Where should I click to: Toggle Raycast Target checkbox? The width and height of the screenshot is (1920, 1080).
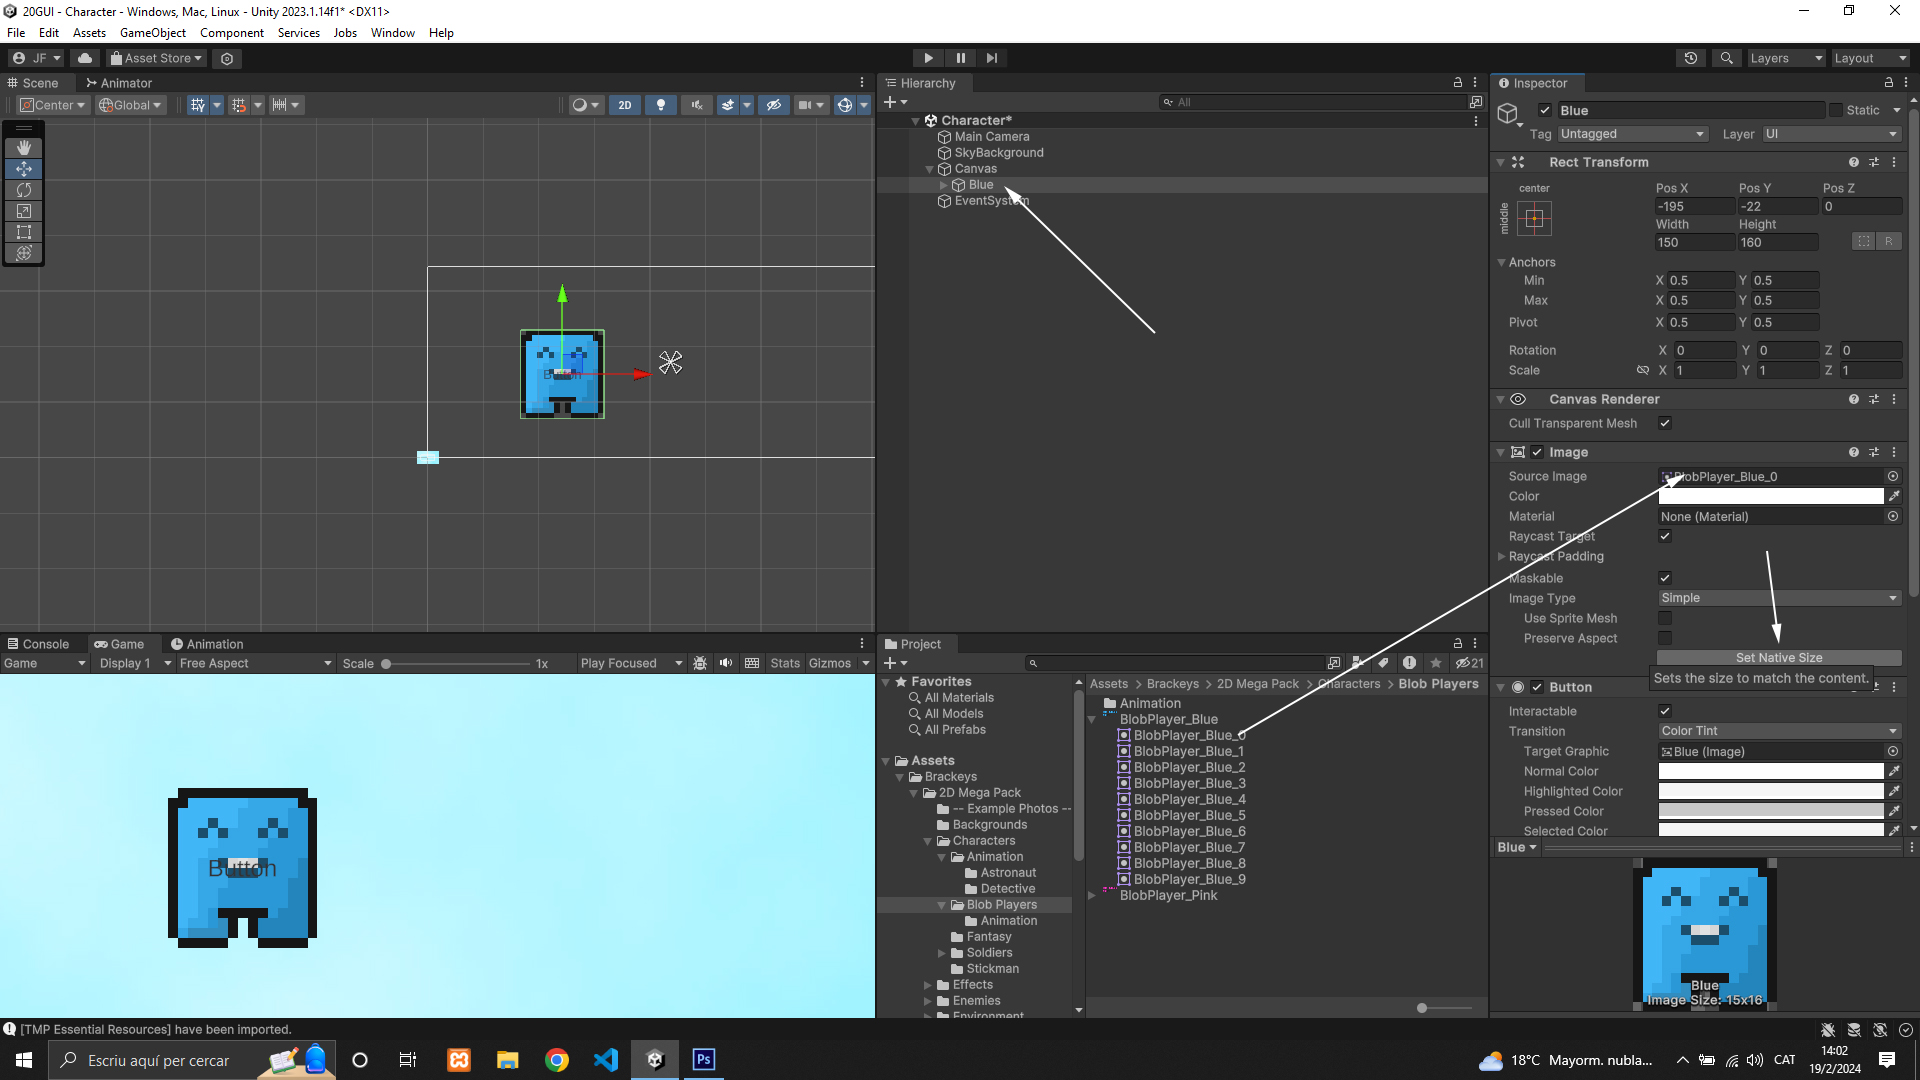click(x=1665, y=536)
